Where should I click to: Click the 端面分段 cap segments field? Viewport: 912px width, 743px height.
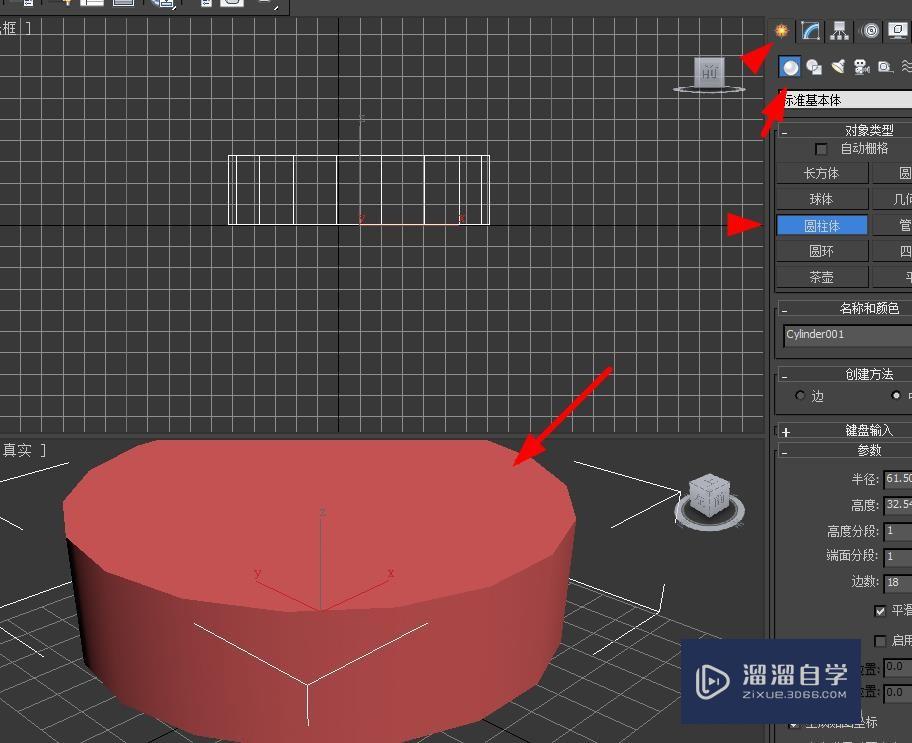(x=897, y=556)
